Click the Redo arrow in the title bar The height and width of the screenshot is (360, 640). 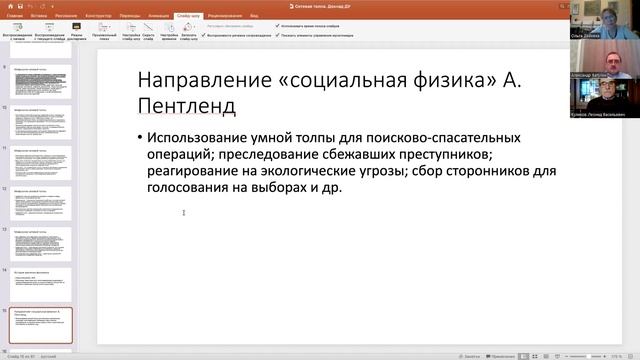point(42,6)
